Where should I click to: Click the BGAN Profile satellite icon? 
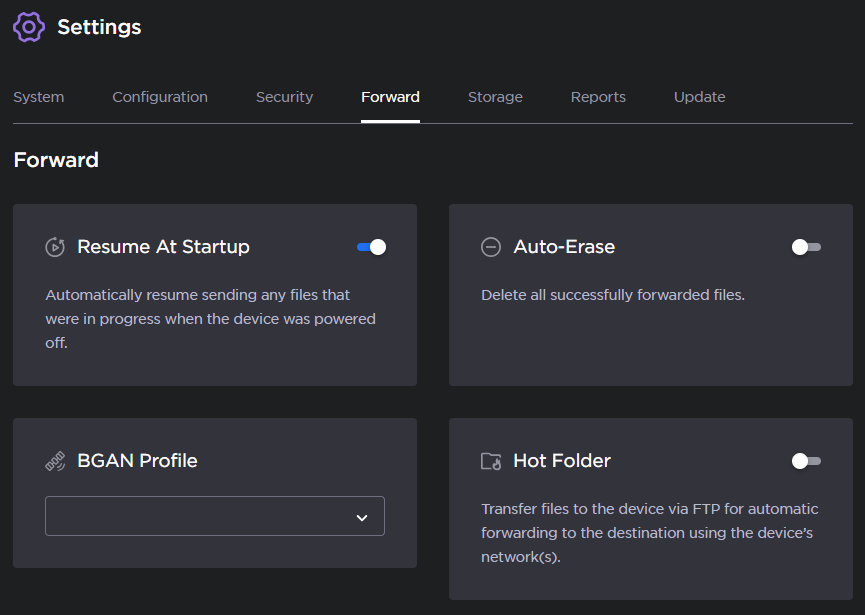(x=55, y=461)
